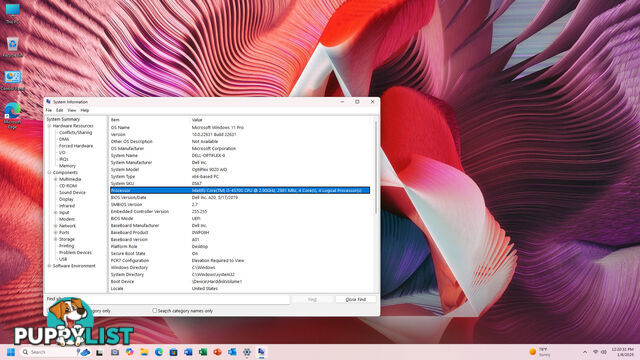The width and height of the screenshot is (640, 360).
Task: Open Microsoft Store from the taskbar
Action: (x=173, y=352)
